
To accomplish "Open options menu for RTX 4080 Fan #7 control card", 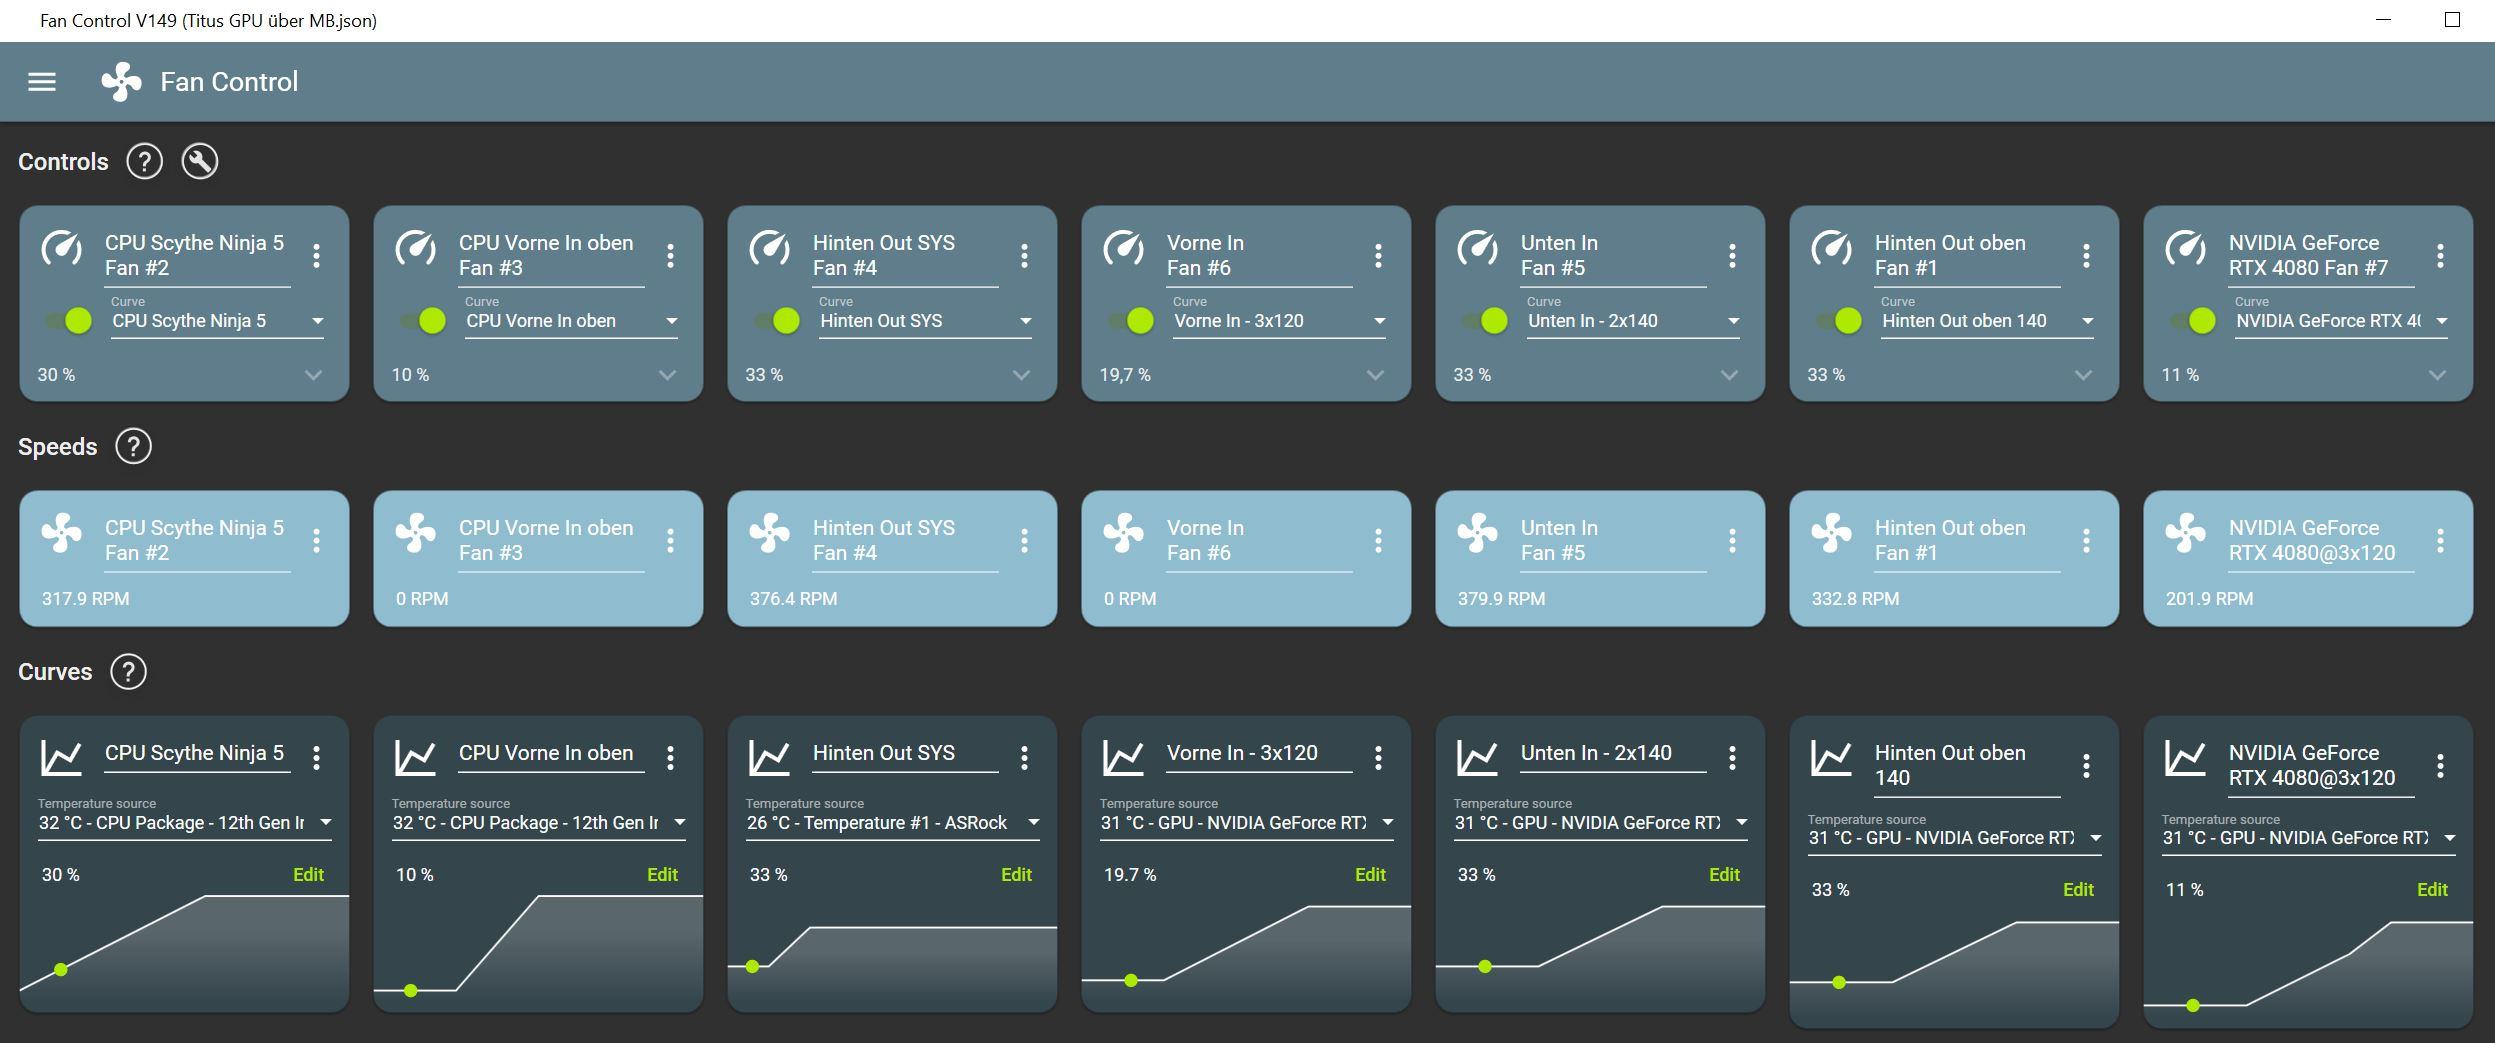I will click(2441, 256).
